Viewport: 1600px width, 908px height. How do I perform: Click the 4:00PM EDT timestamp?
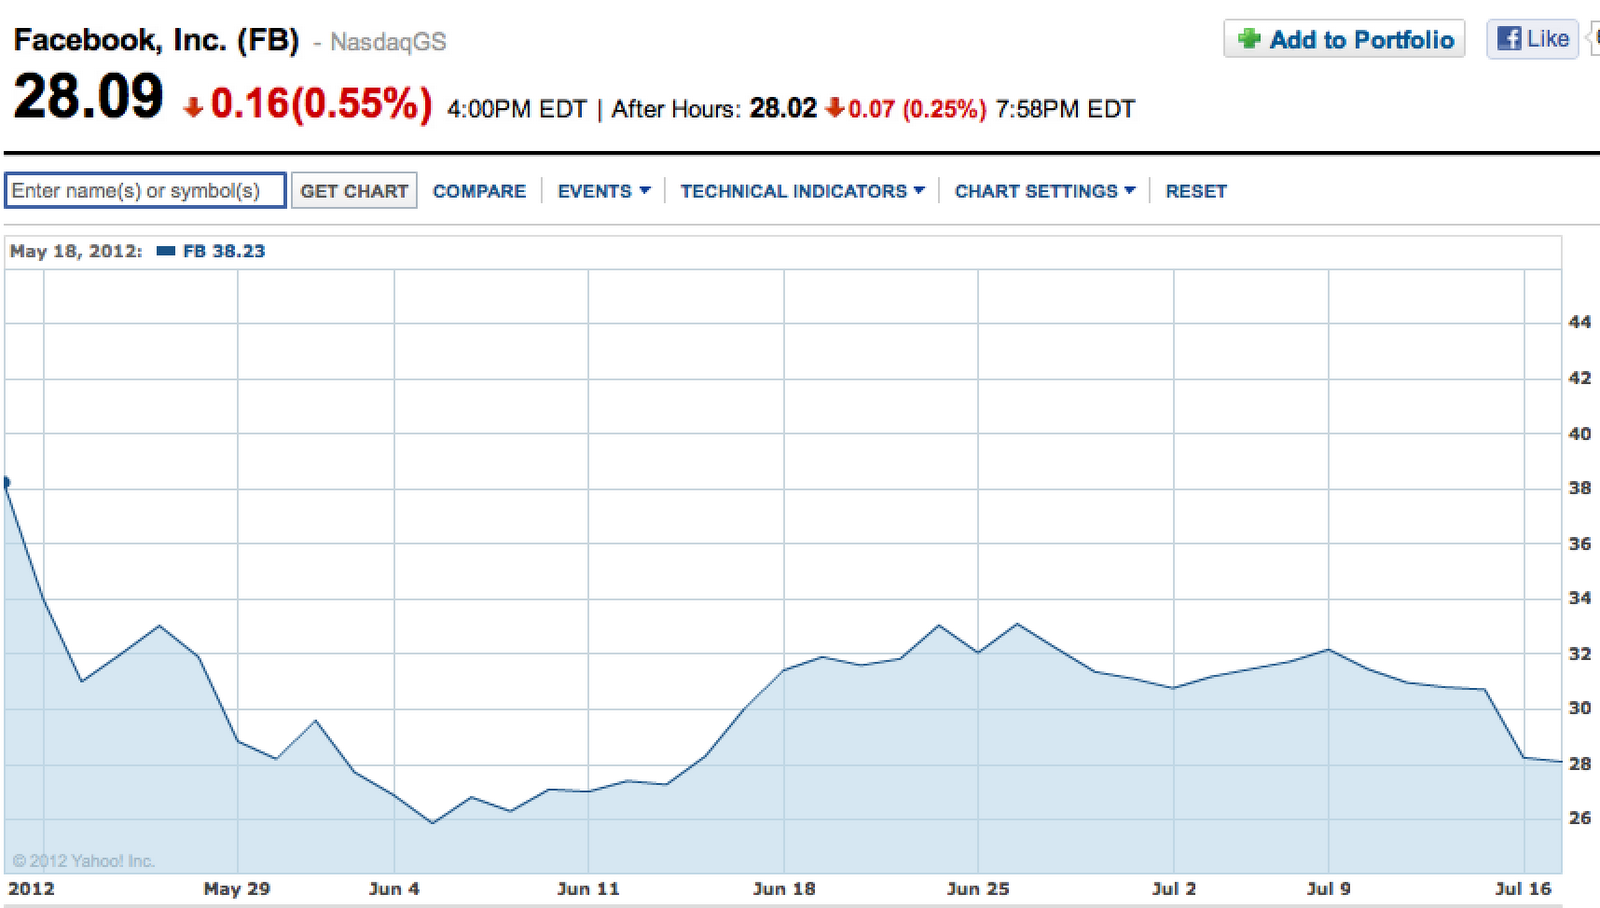(517, 109)
